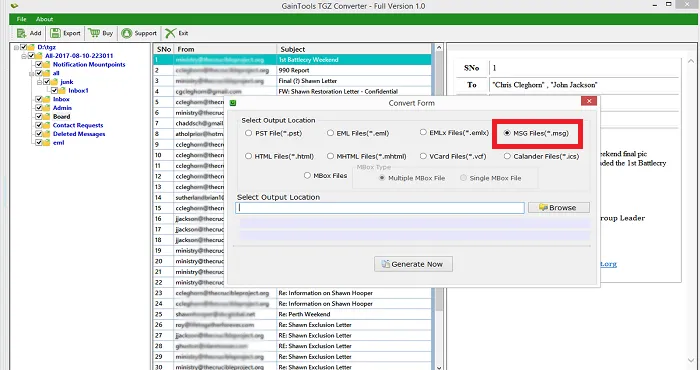Click the From column header
The image size is (700, 370).
225,49
